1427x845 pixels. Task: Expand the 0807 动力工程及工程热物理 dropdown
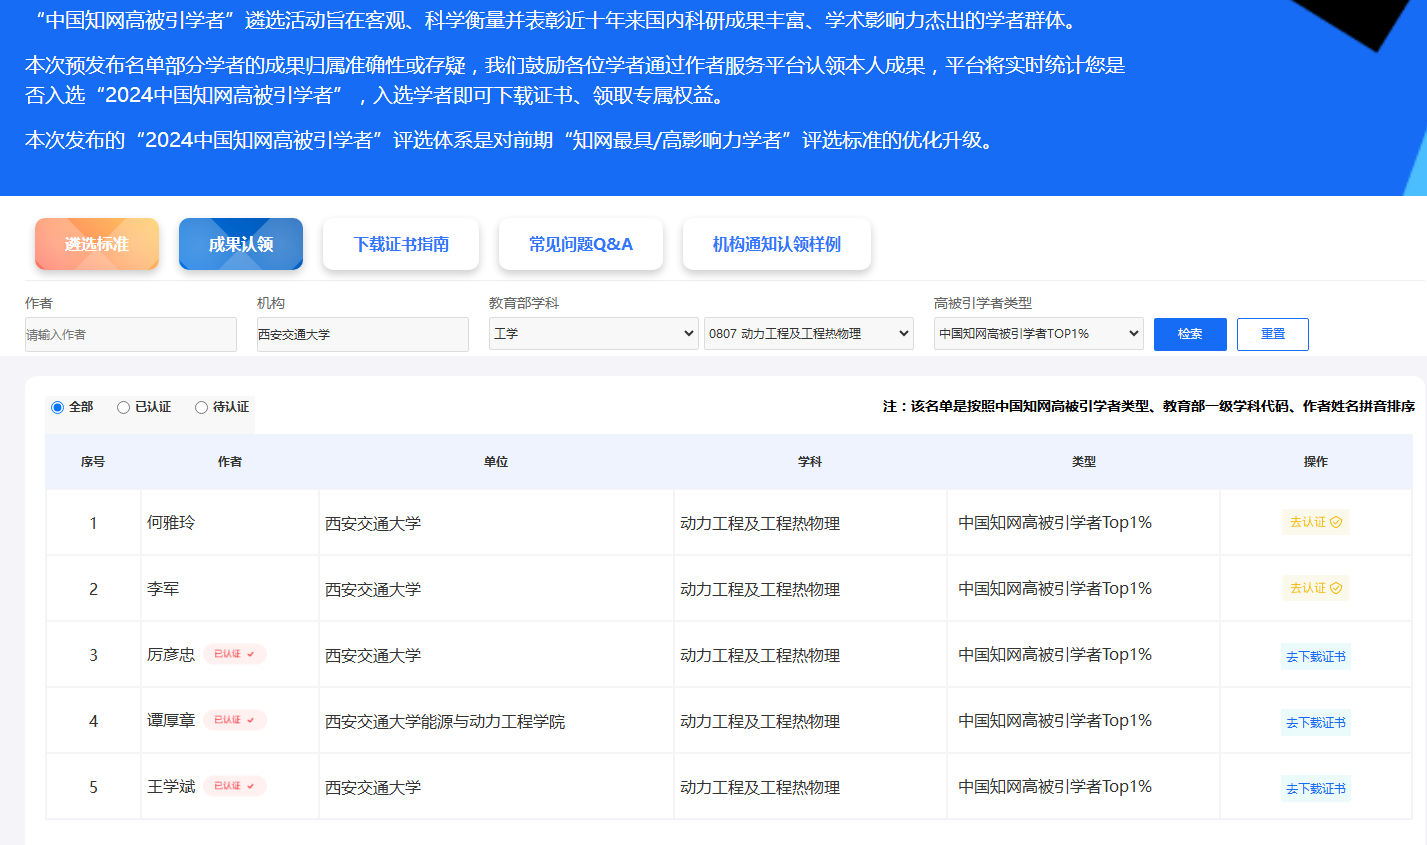808,334
